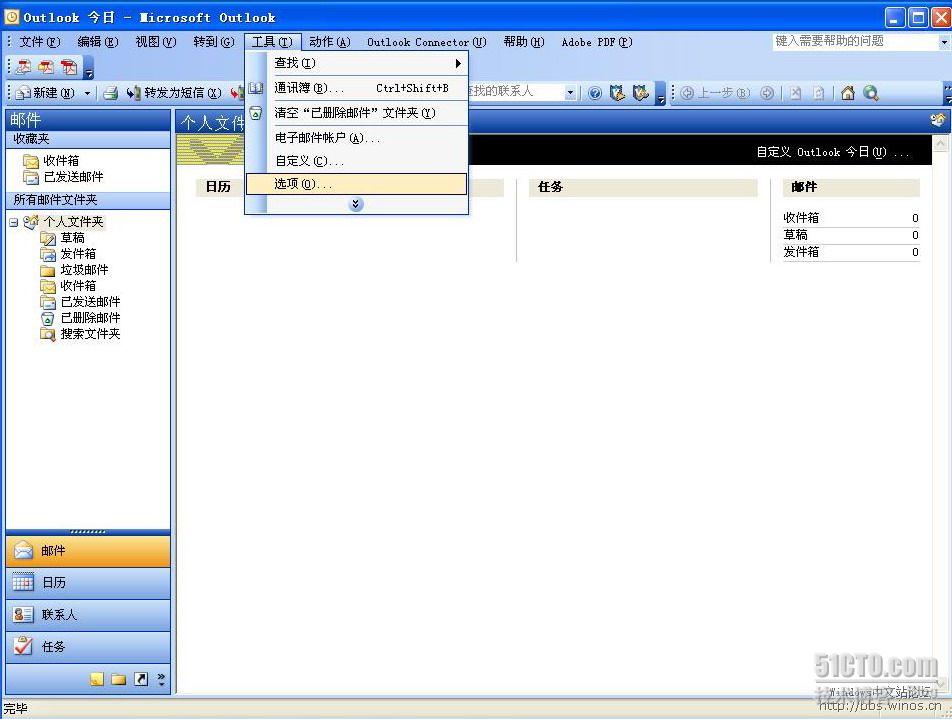Open the 视图(V) menu
The image size is (952, 719).
[155, 42]
